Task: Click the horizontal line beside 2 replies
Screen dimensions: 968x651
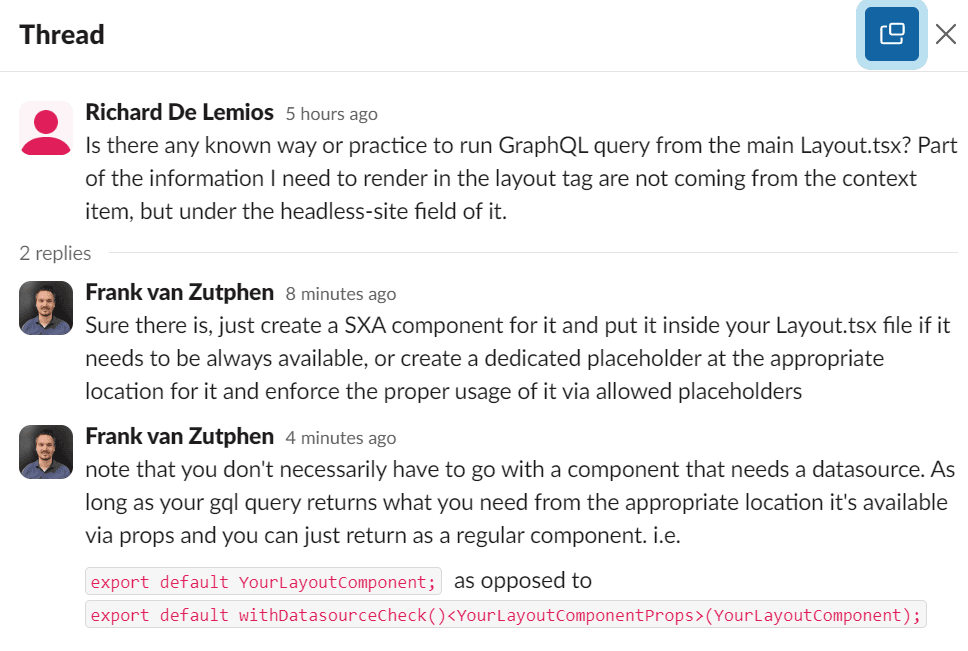Action: point(533,252)
